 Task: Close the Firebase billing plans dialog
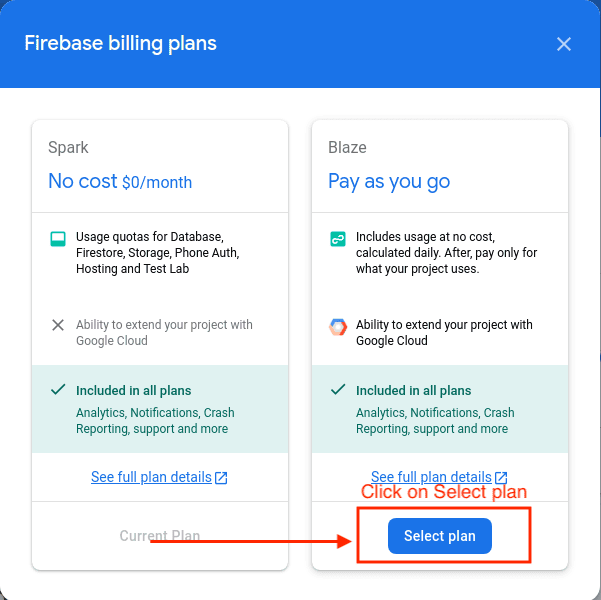click(x=564, y=44)
